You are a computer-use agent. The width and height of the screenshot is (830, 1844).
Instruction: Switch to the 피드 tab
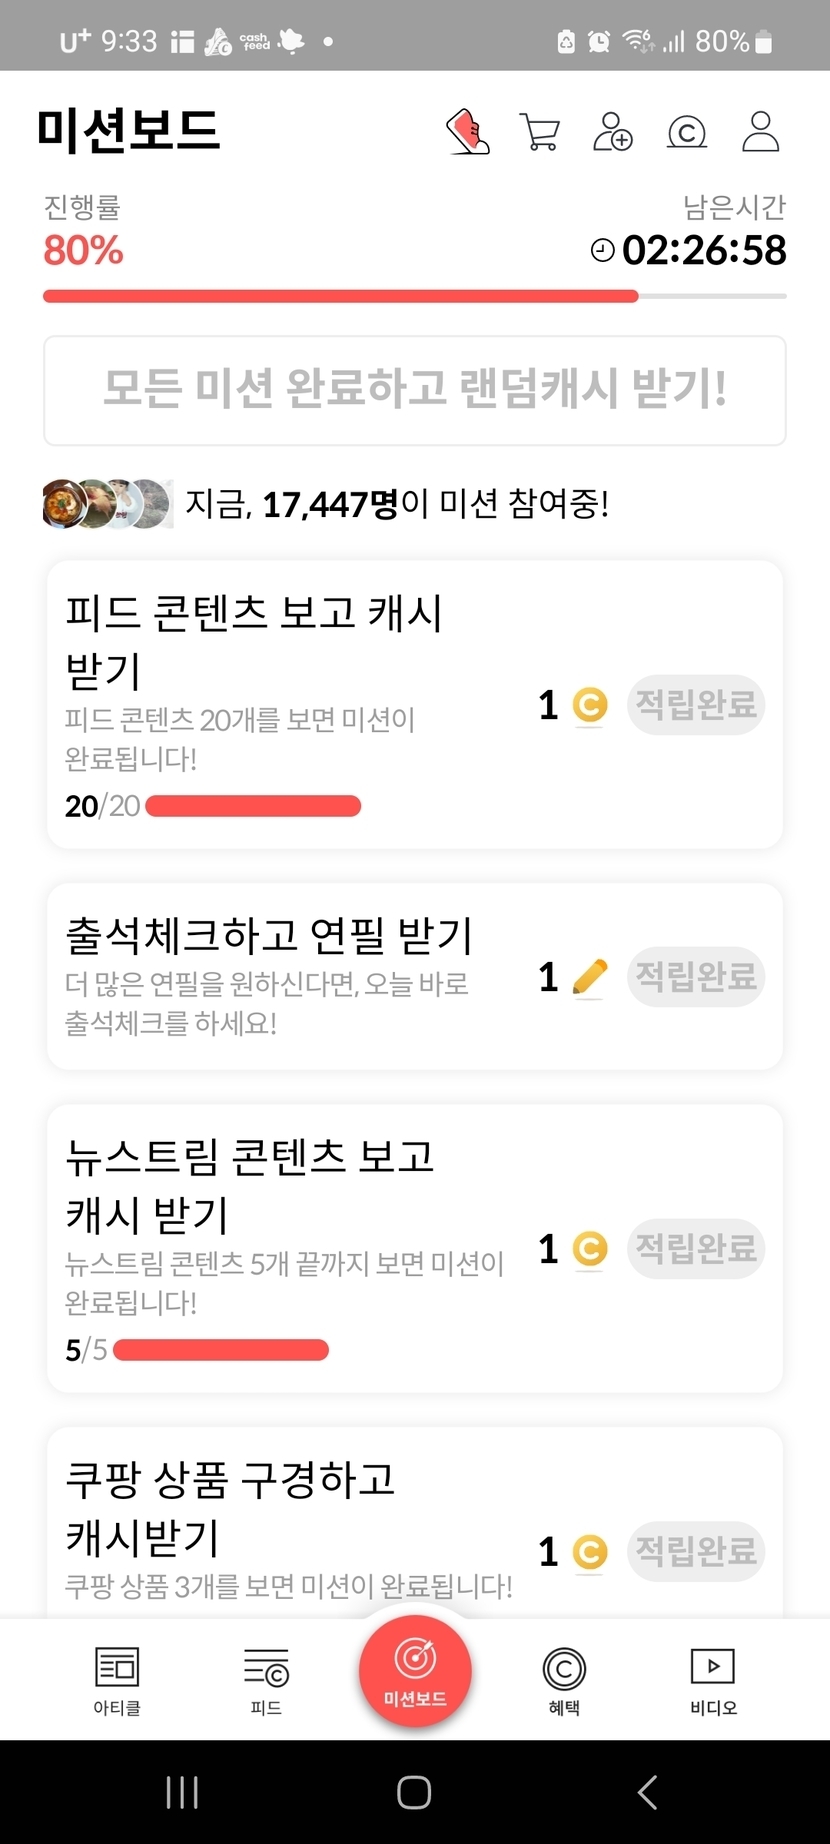tap(266, 1680)
